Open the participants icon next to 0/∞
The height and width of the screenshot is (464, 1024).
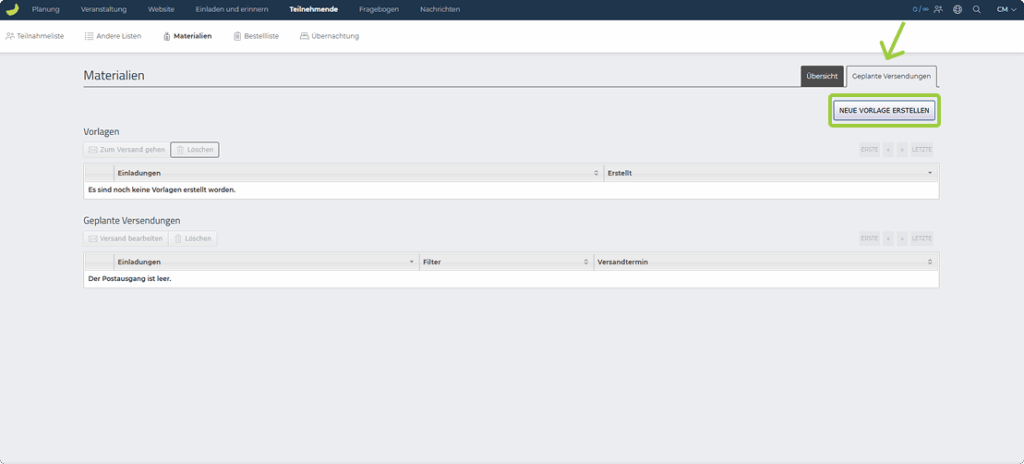[938, 10]
